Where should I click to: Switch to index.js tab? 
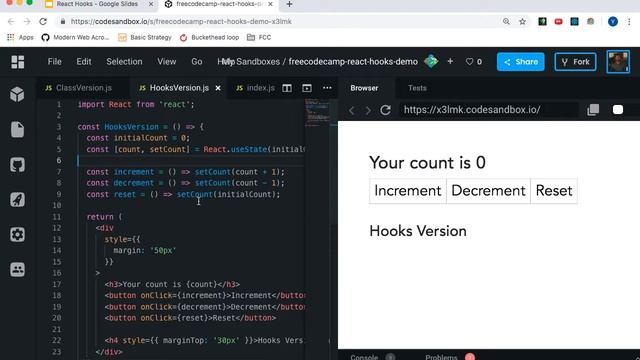tap(256, 88)
